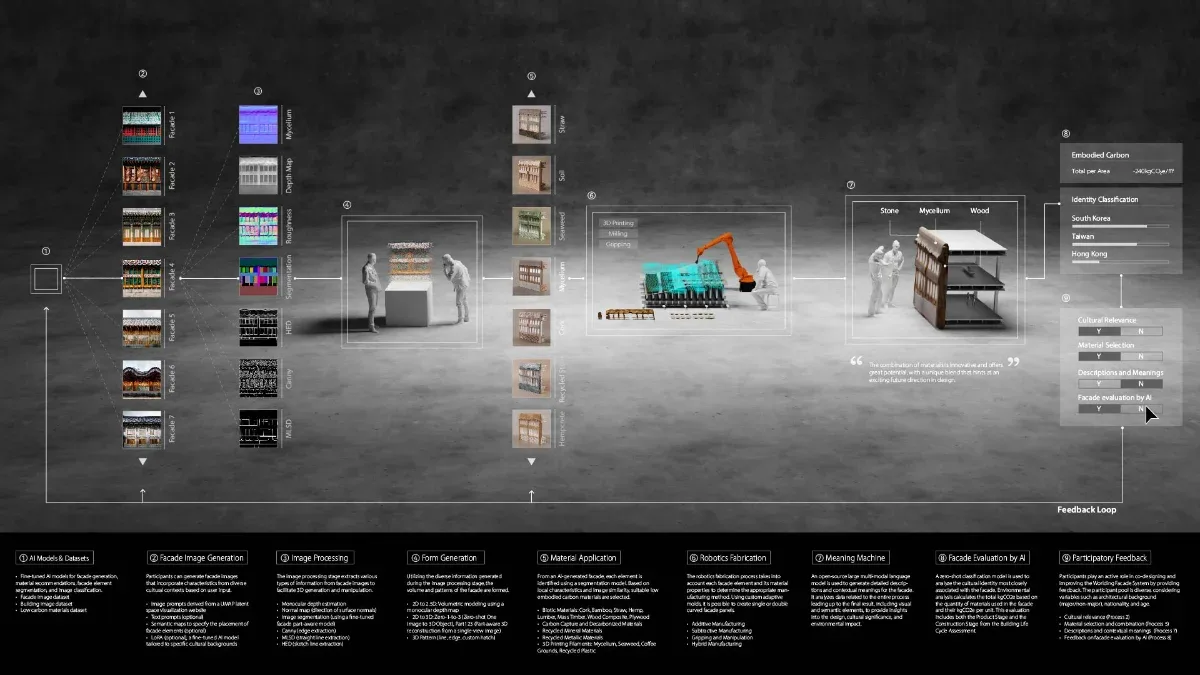This screenshot has width=1200, height=675.
Task: Click the Wood material label
Action: (979, 211)
